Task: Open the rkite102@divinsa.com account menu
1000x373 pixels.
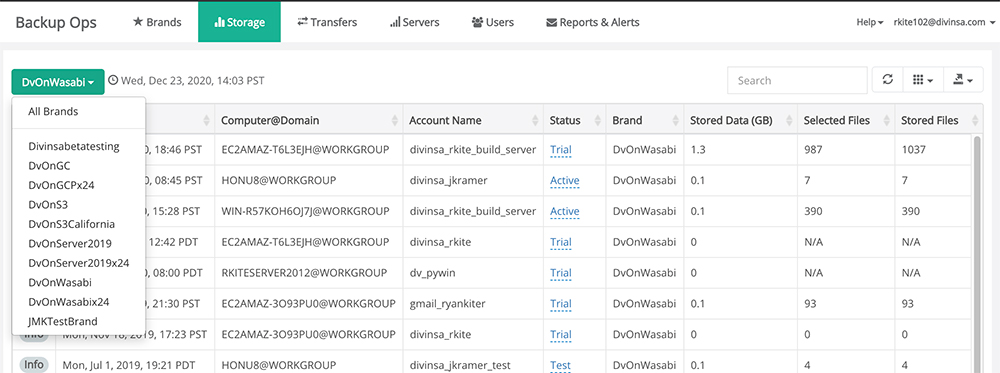Action: [944, 22]
